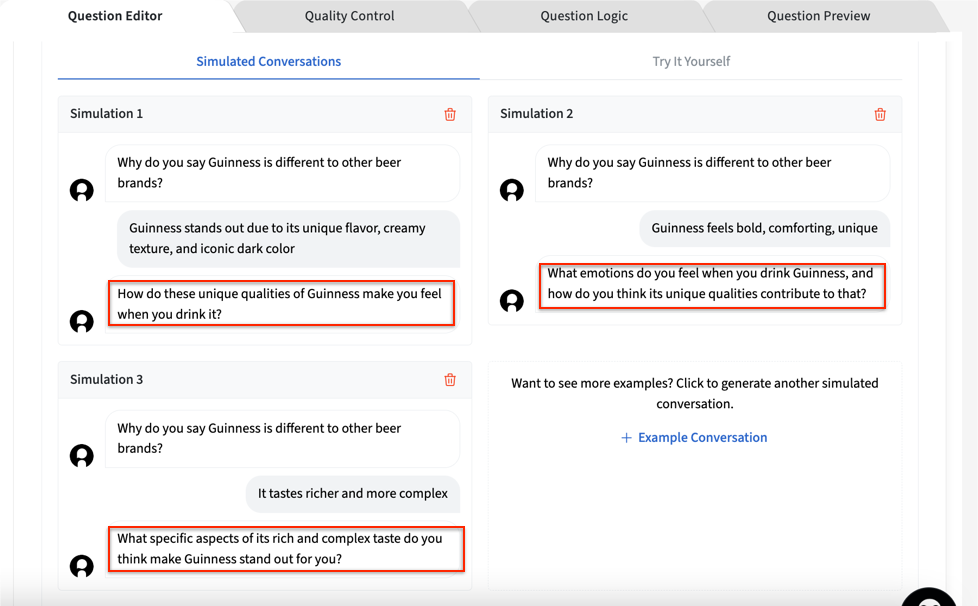Open the Question Preview tab
This screenshot has width=978, height=606.
(818, 16)
